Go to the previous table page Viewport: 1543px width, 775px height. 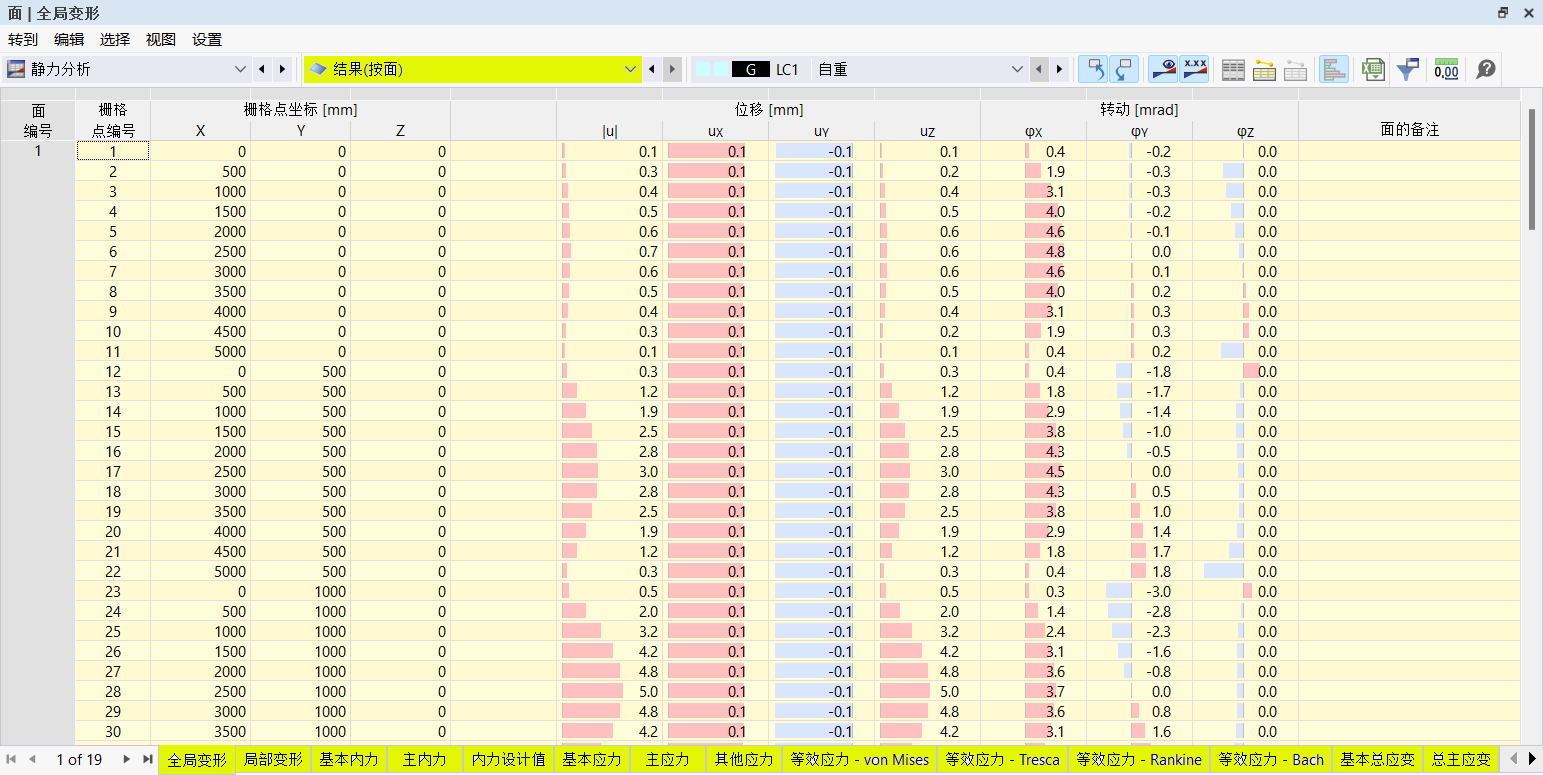click(x=32, y=759)
